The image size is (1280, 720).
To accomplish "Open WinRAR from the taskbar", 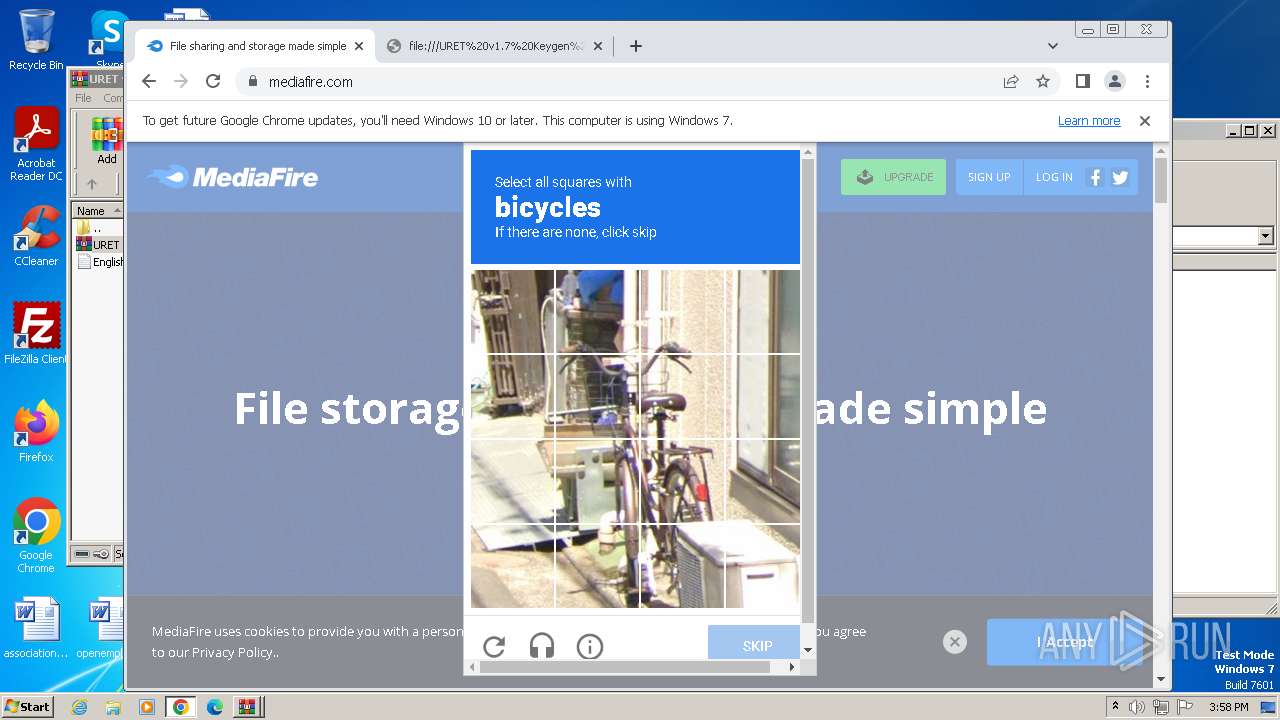I will point(246,707).
